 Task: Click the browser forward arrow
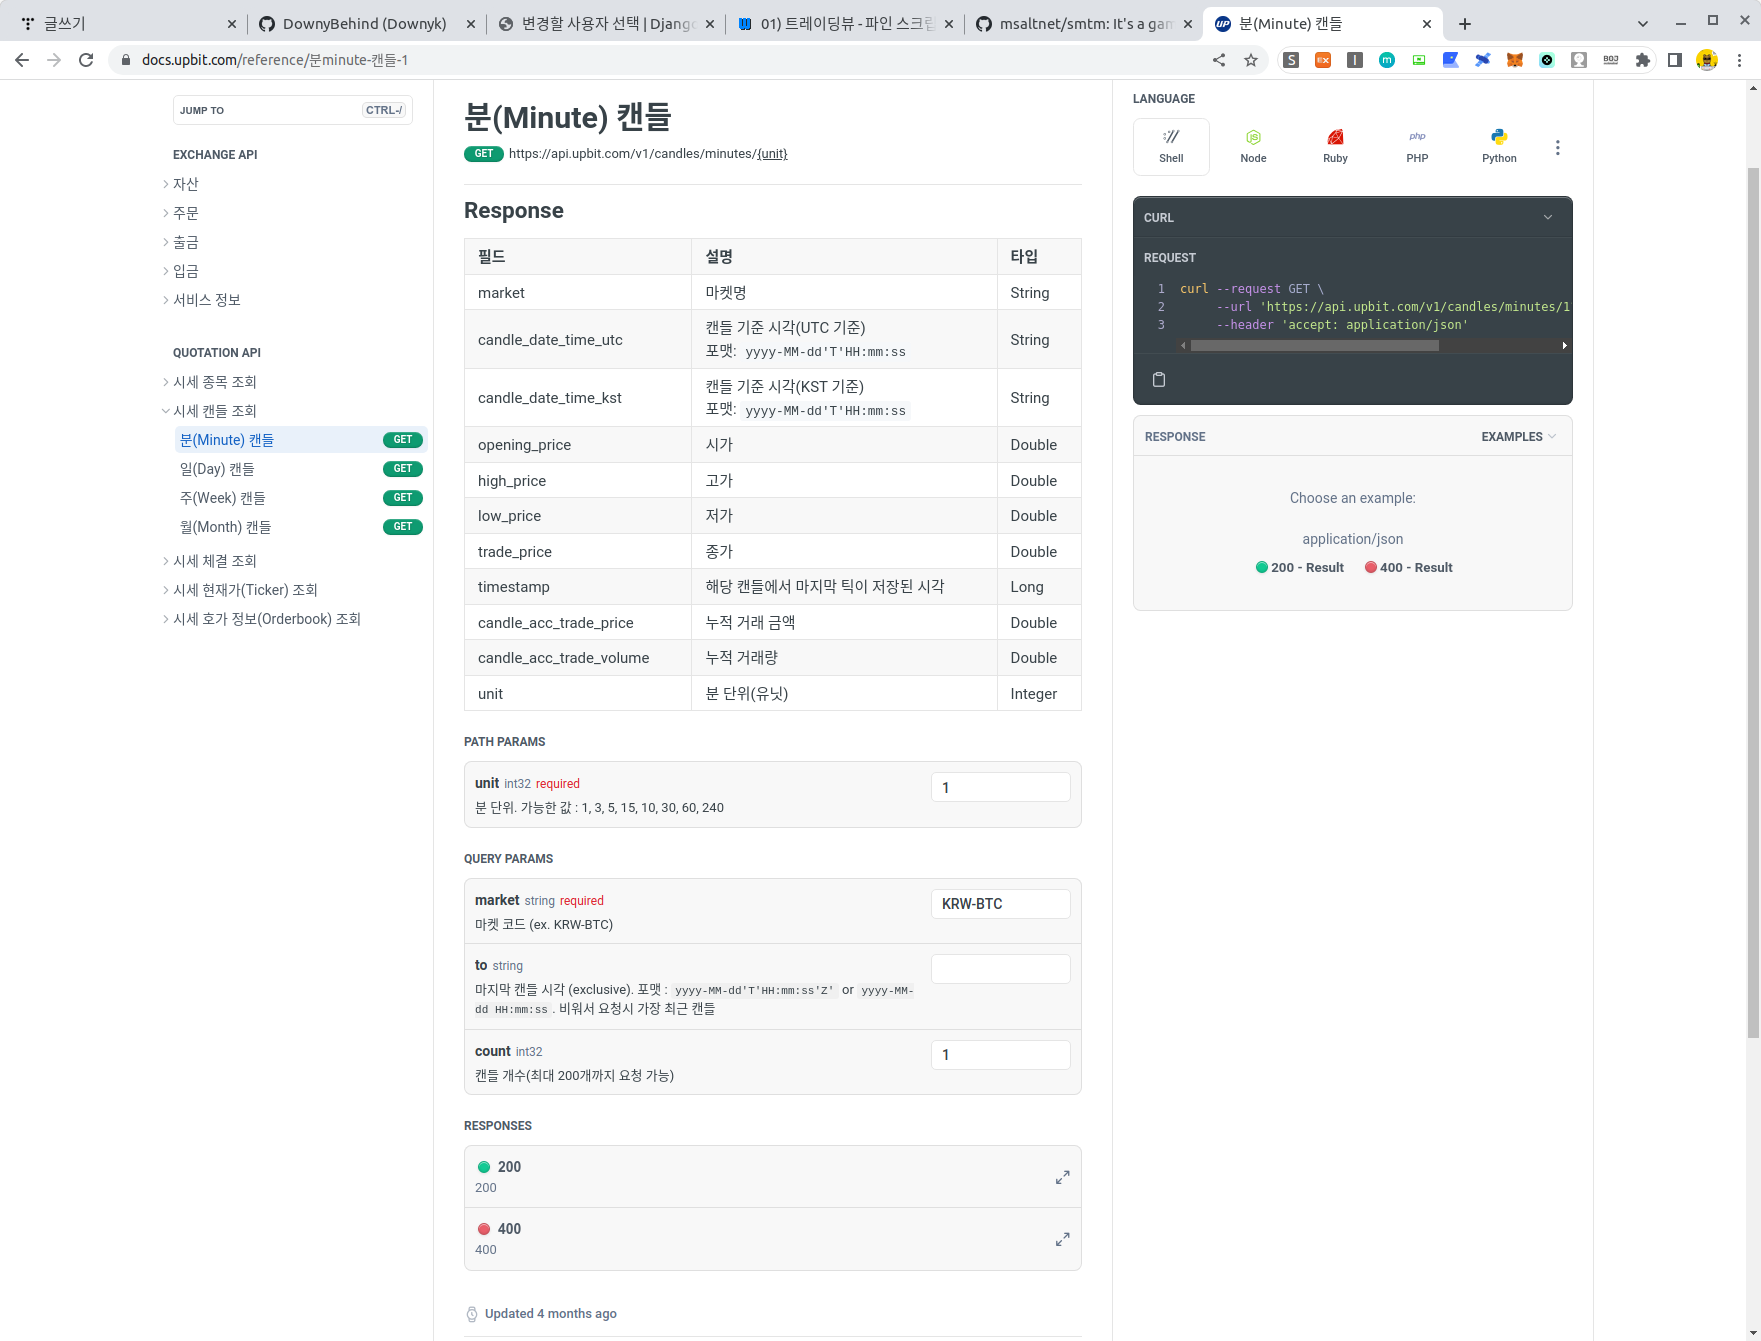54,60
